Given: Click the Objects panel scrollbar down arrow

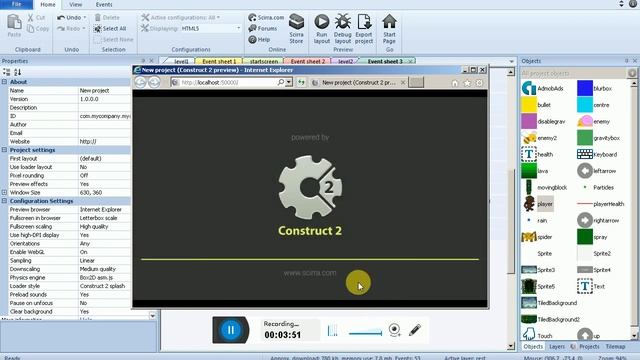Looking at the screenshot, I should [634, 336].
